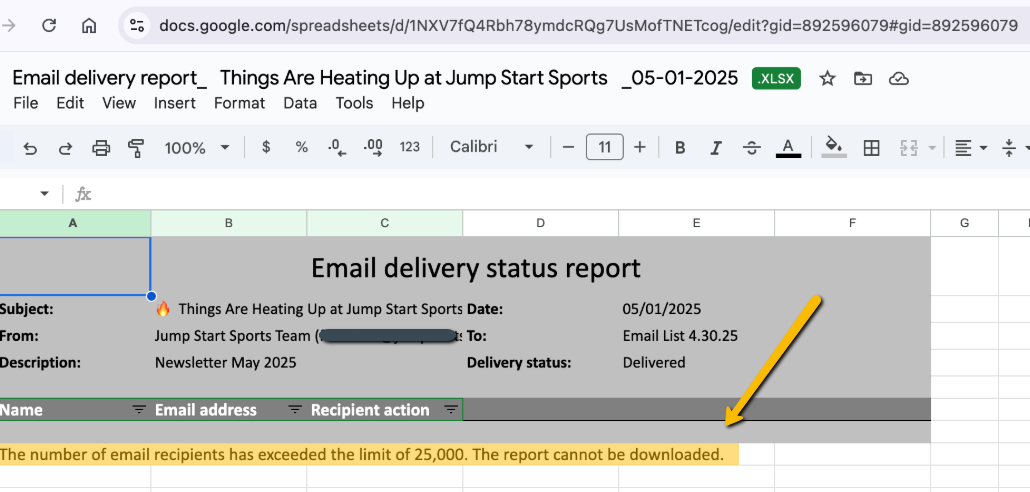
Task: Click the document title to rename
Action: (x=375, y=78)
